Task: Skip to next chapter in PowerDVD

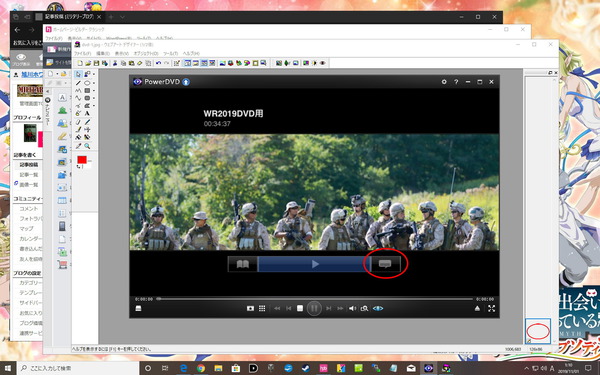Action: click(328, 308)
